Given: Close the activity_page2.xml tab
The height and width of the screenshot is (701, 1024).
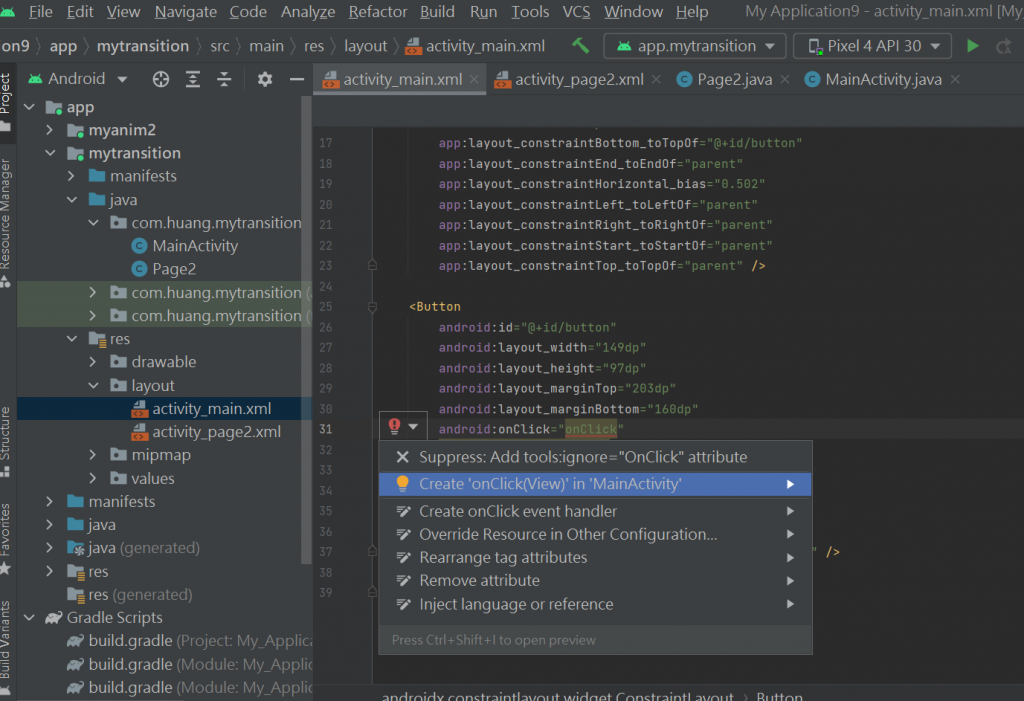Looking at the screenshot, I should (x=656, y=79).
